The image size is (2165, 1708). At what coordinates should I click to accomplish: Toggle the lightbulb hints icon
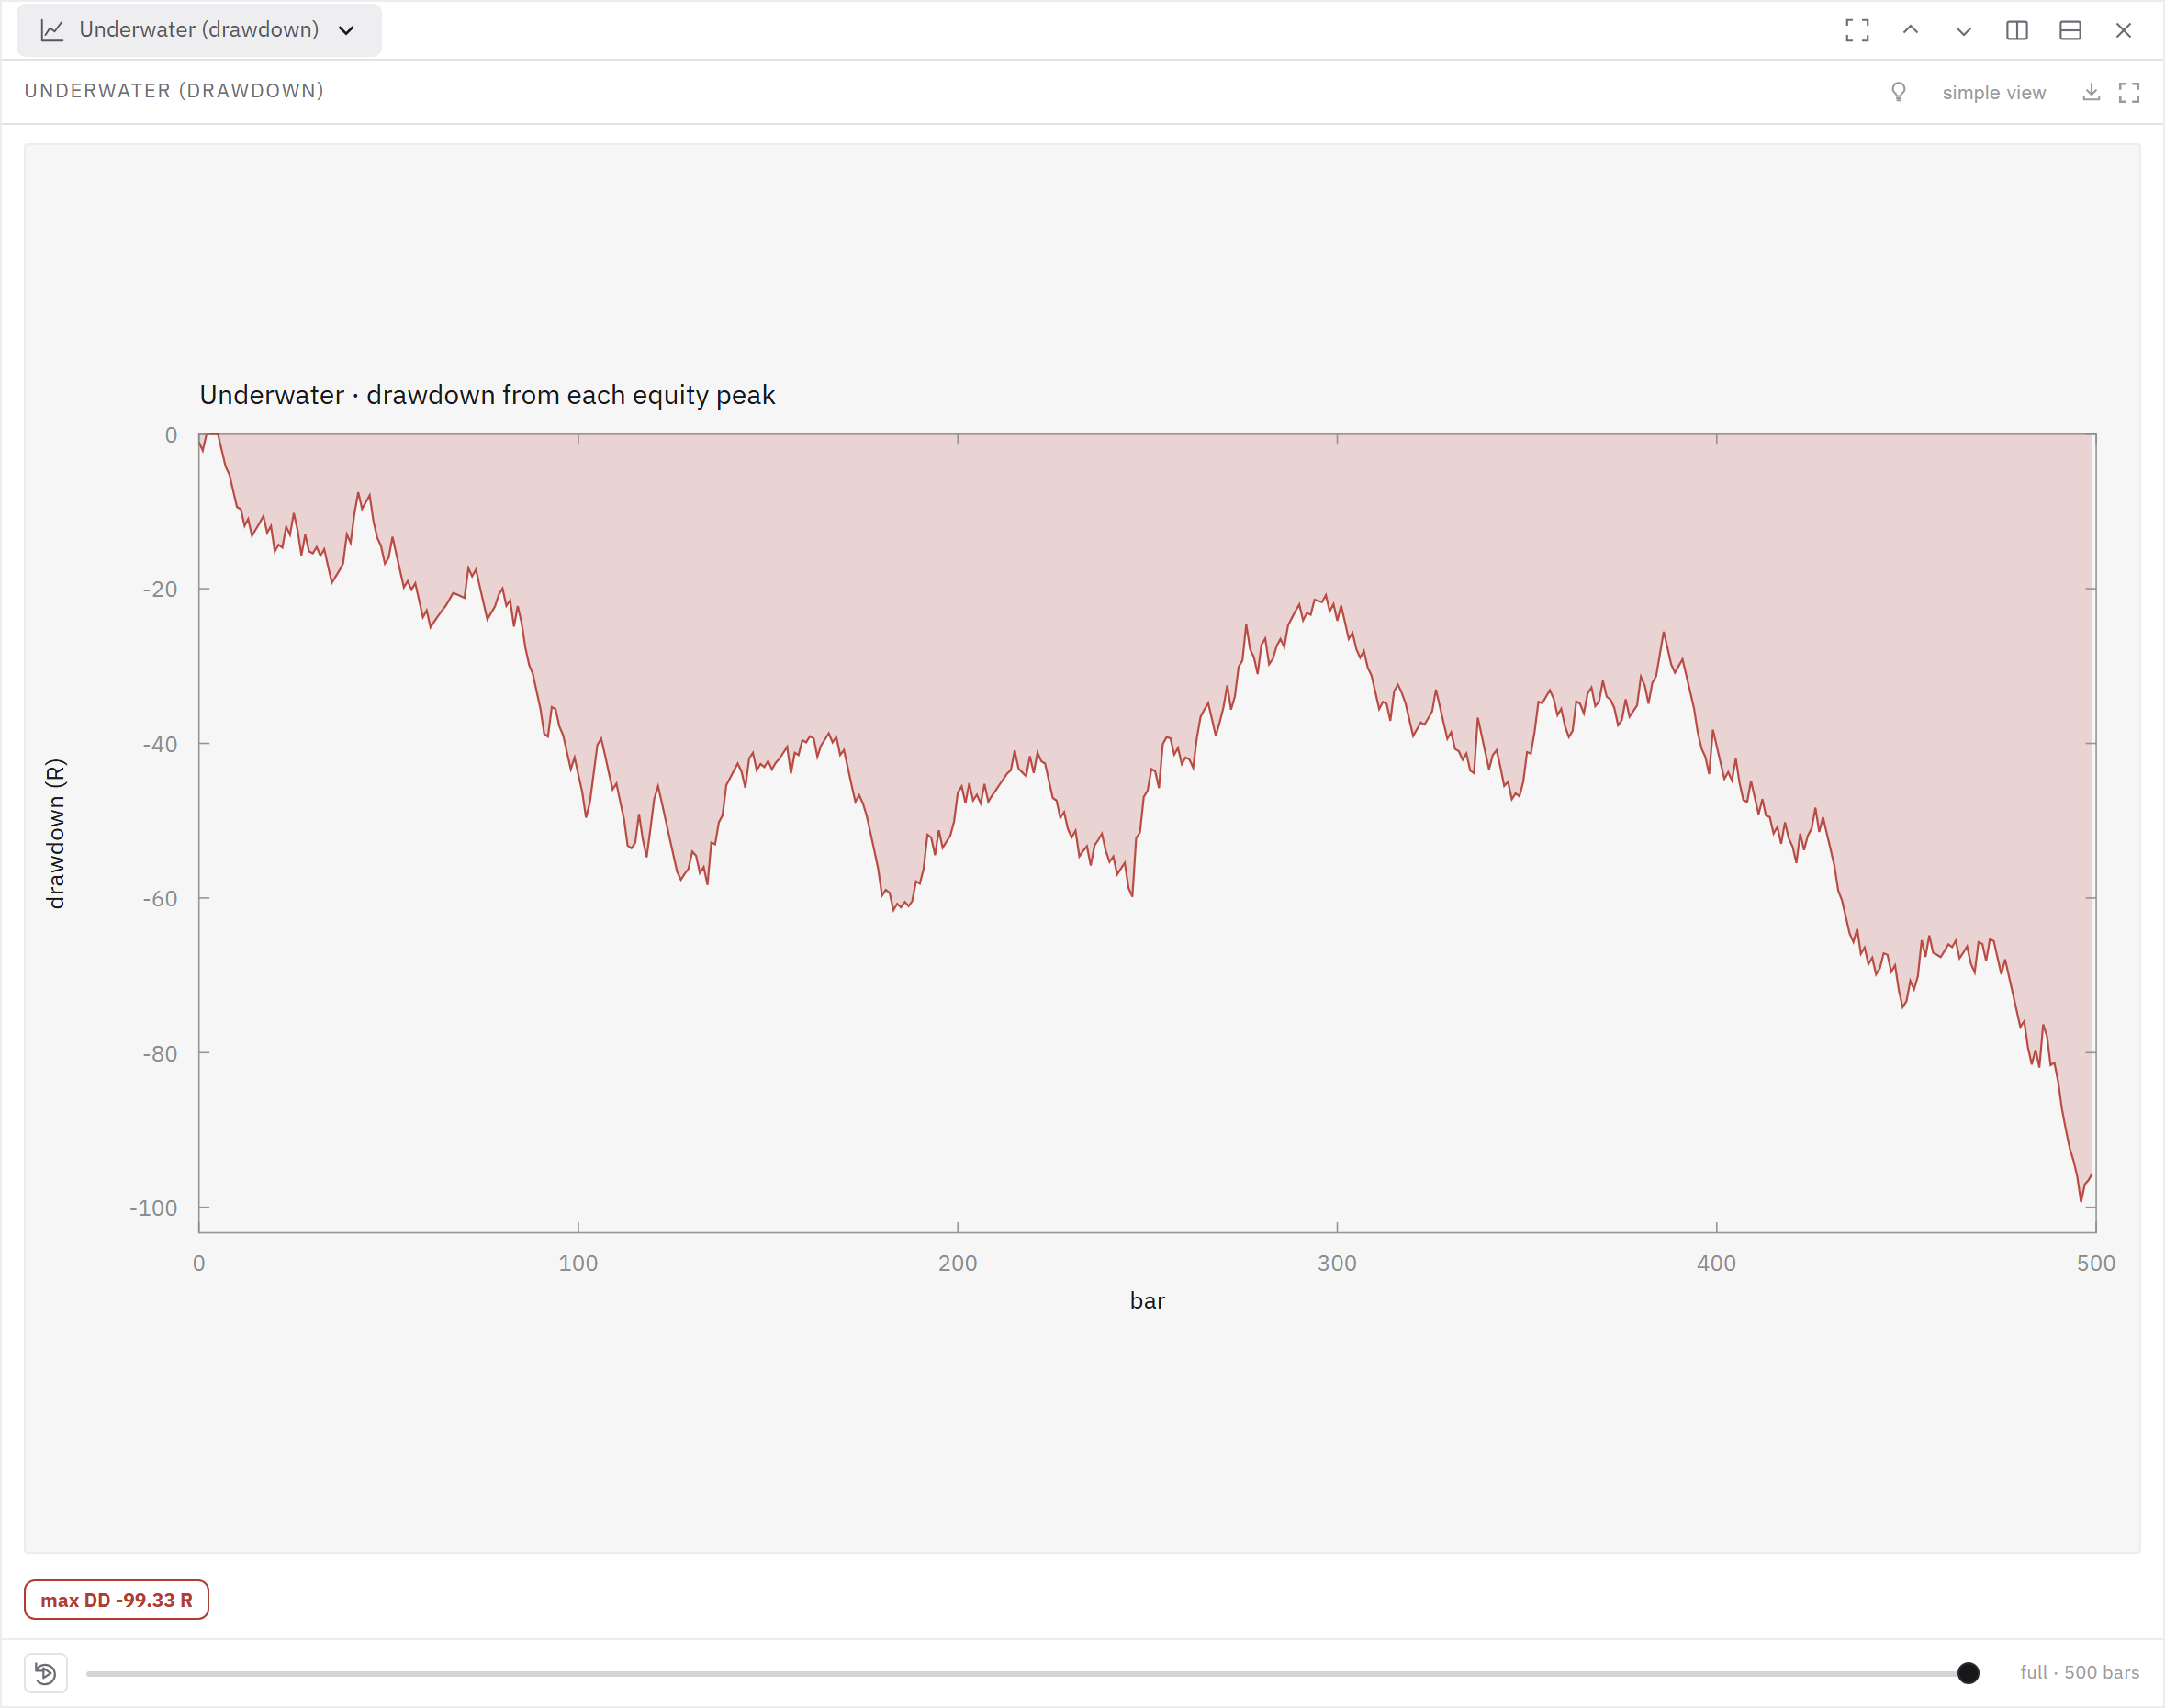[x=1899, y=92]
